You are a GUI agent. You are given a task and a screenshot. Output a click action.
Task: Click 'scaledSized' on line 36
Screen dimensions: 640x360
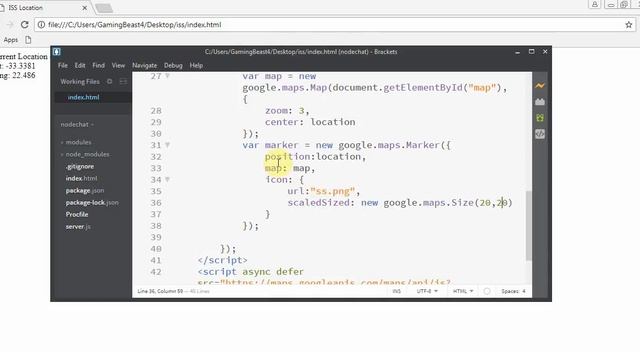click(318, 203)
